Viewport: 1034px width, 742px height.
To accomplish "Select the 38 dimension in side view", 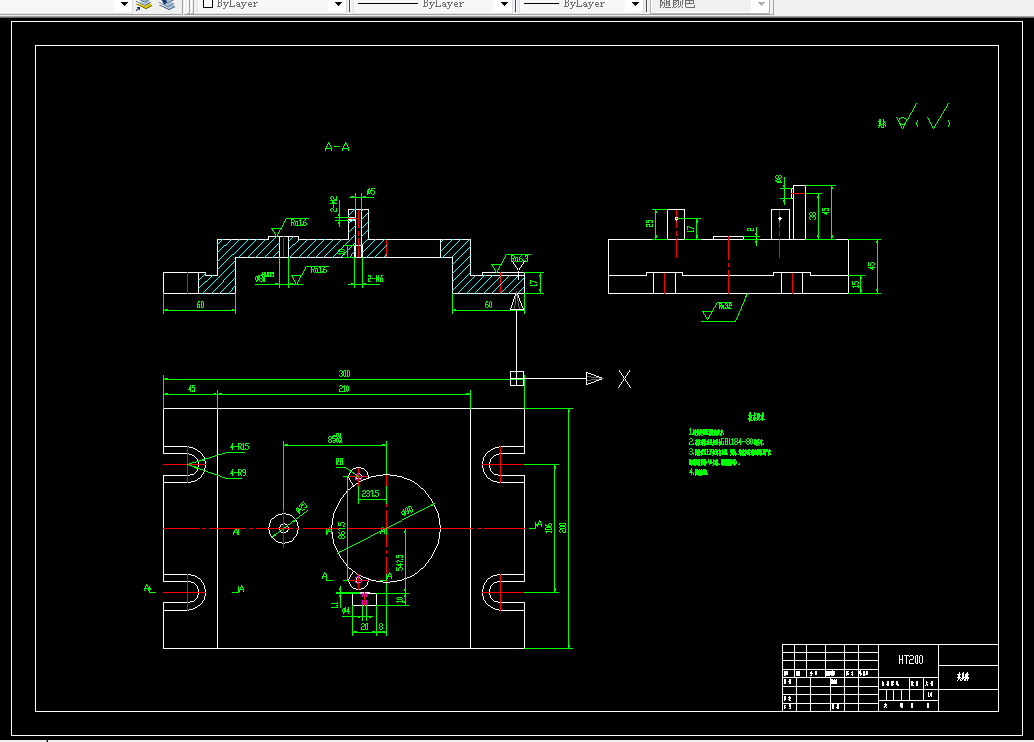I will click(812, 214).
